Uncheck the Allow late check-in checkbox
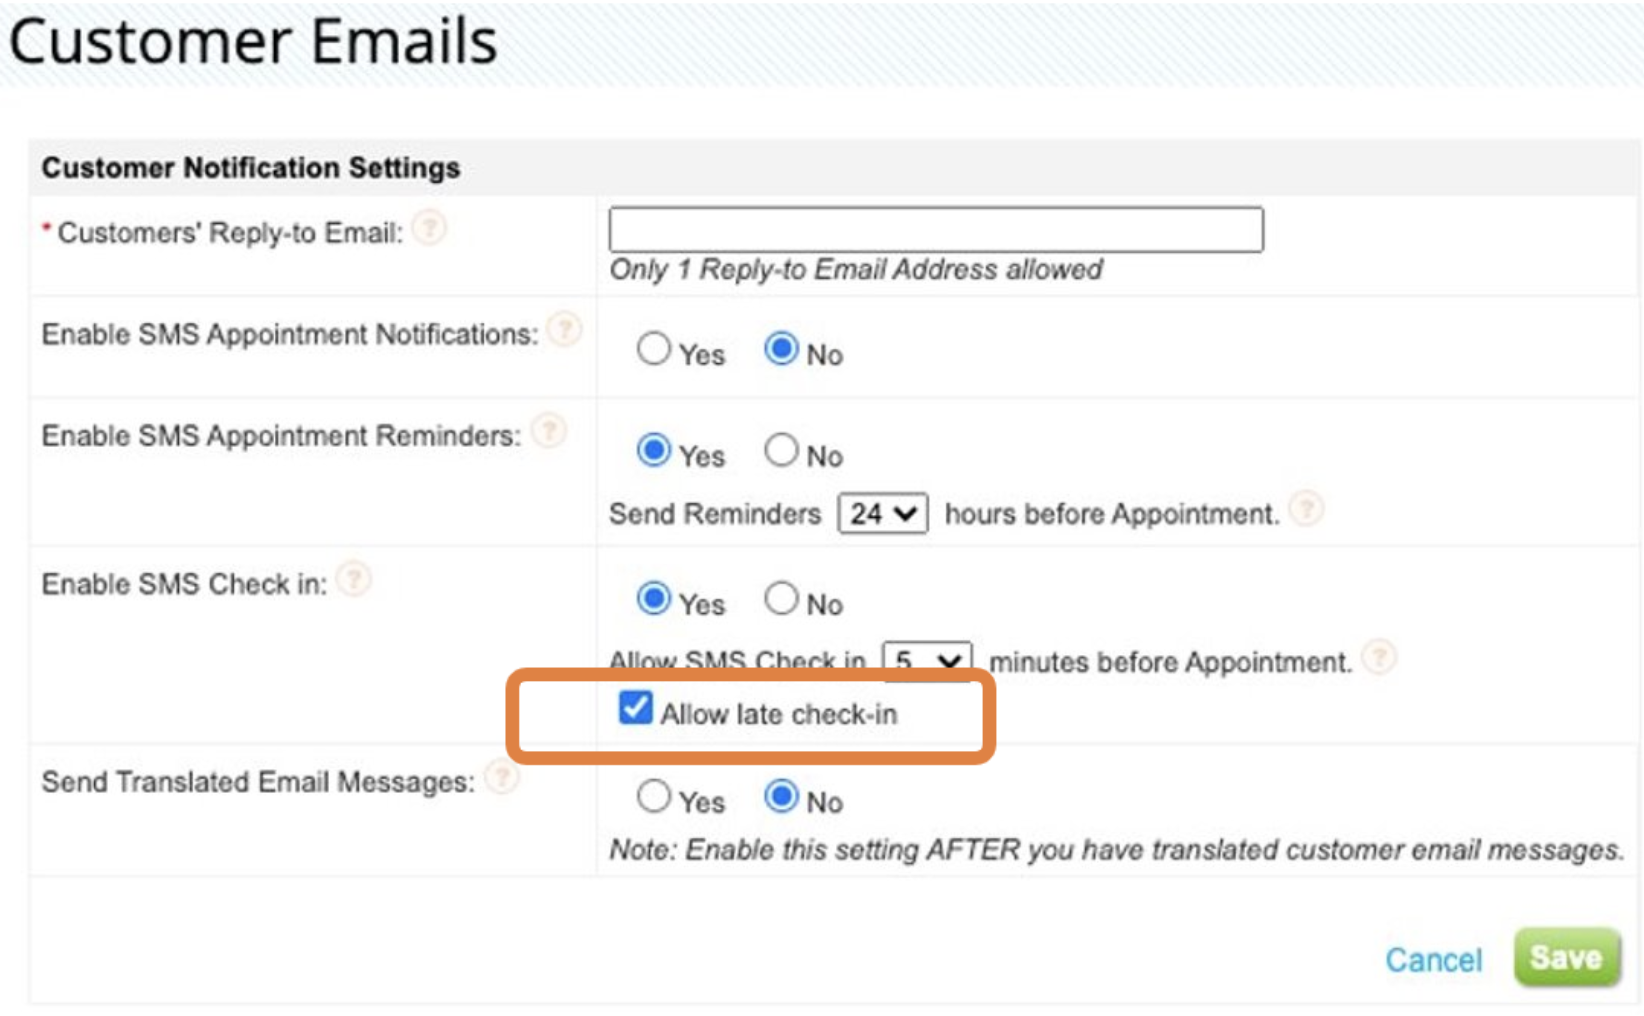Viewport: 1644px width, 1016px height. pos(636,708)
